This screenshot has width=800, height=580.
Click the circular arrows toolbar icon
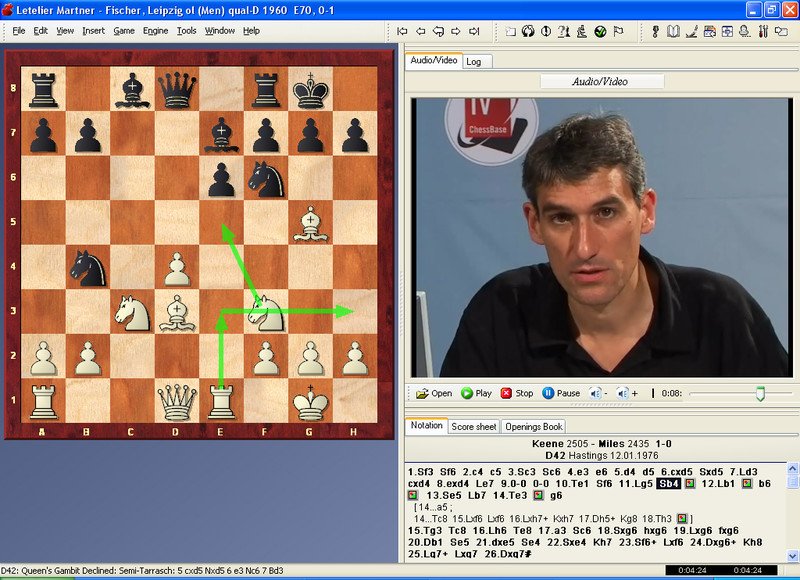[x=528, y=32]
